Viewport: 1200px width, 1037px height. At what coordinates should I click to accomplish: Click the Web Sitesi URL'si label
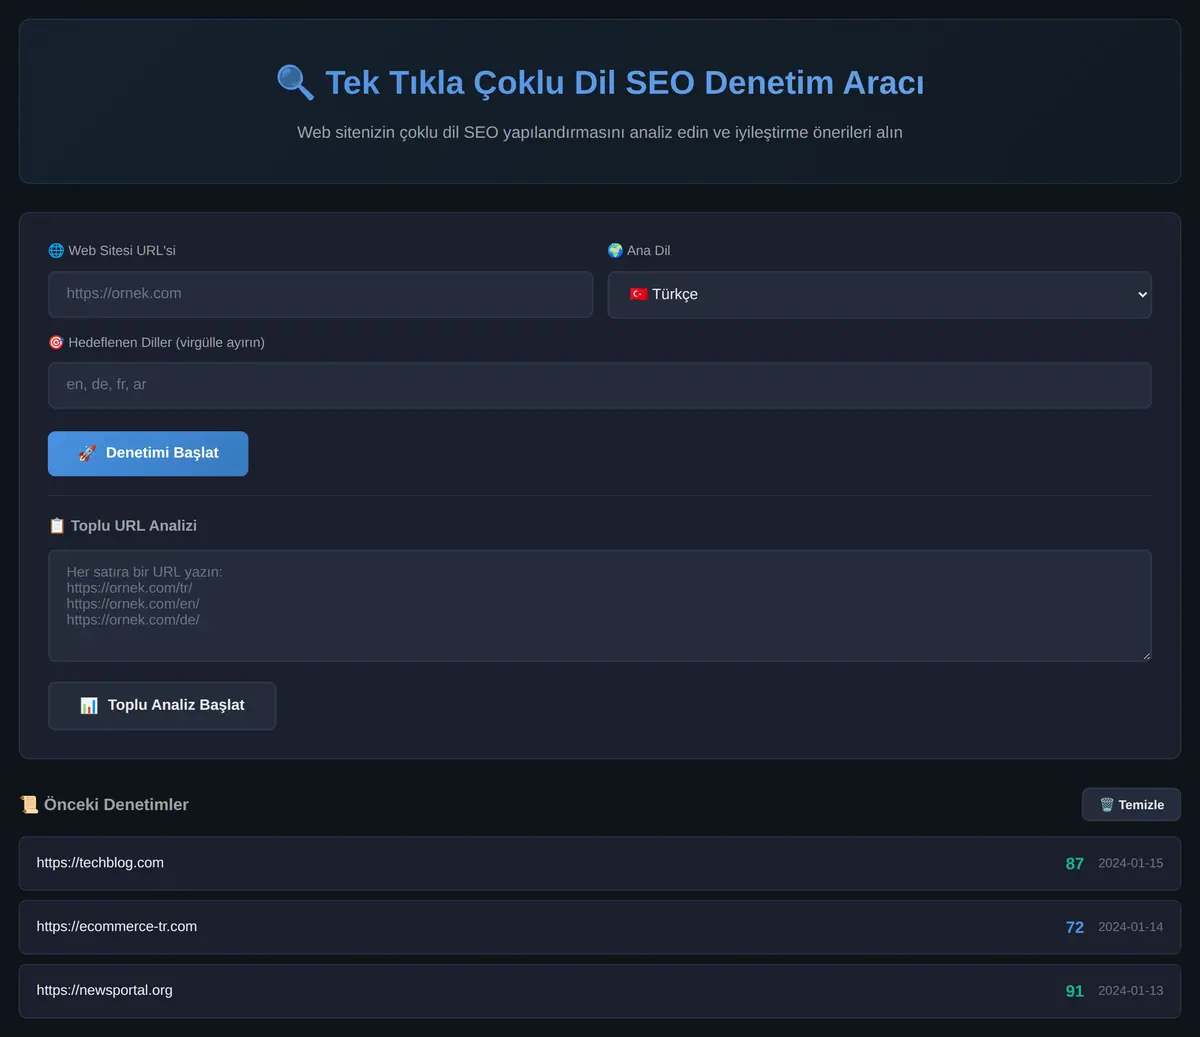pos(122,250)
